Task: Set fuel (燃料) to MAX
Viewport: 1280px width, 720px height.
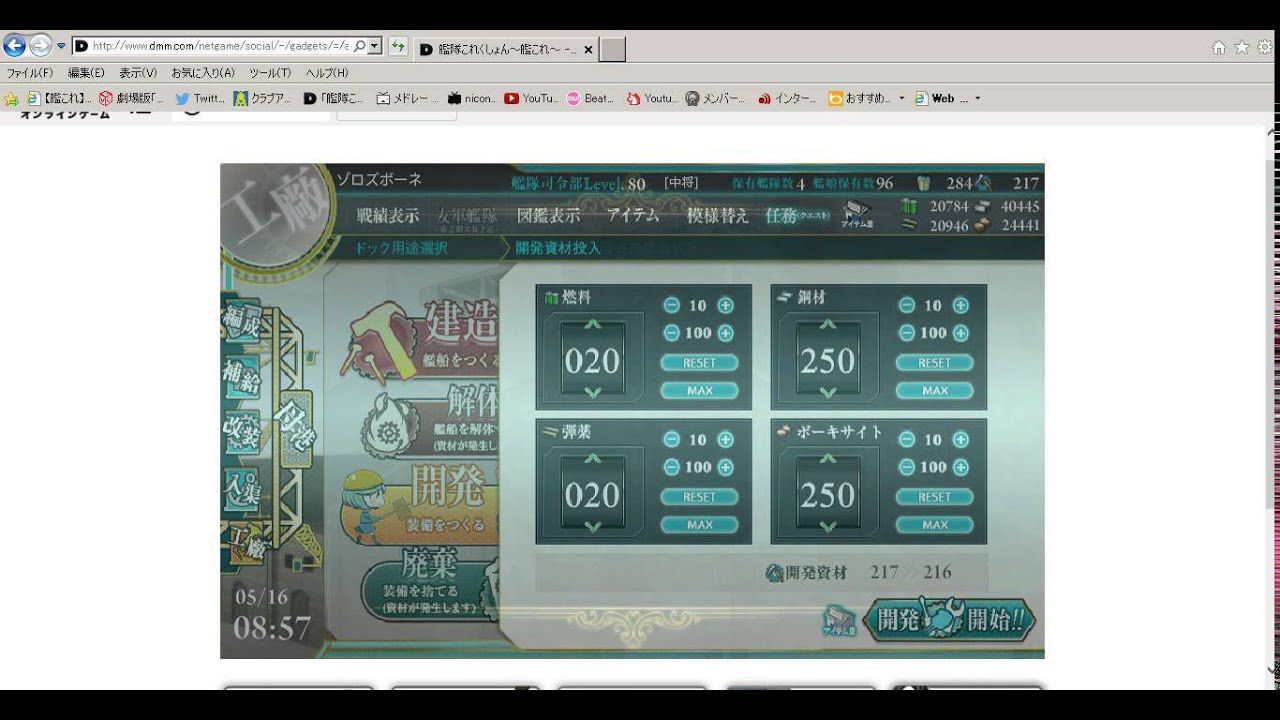Action: click(699, 390)
